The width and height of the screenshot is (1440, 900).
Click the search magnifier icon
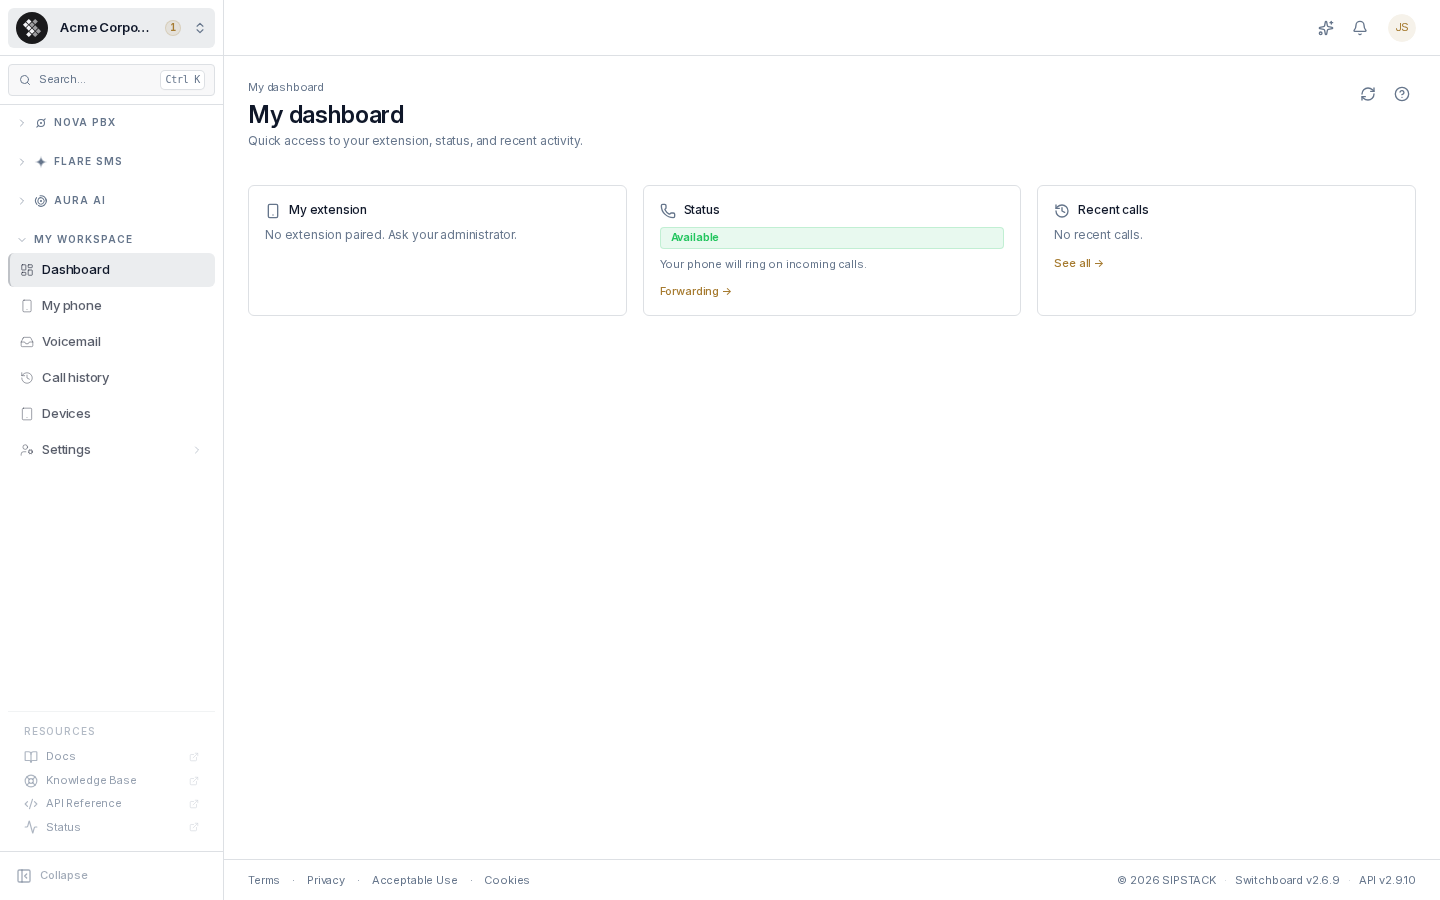pyautogui.click(x=25, y=80)
